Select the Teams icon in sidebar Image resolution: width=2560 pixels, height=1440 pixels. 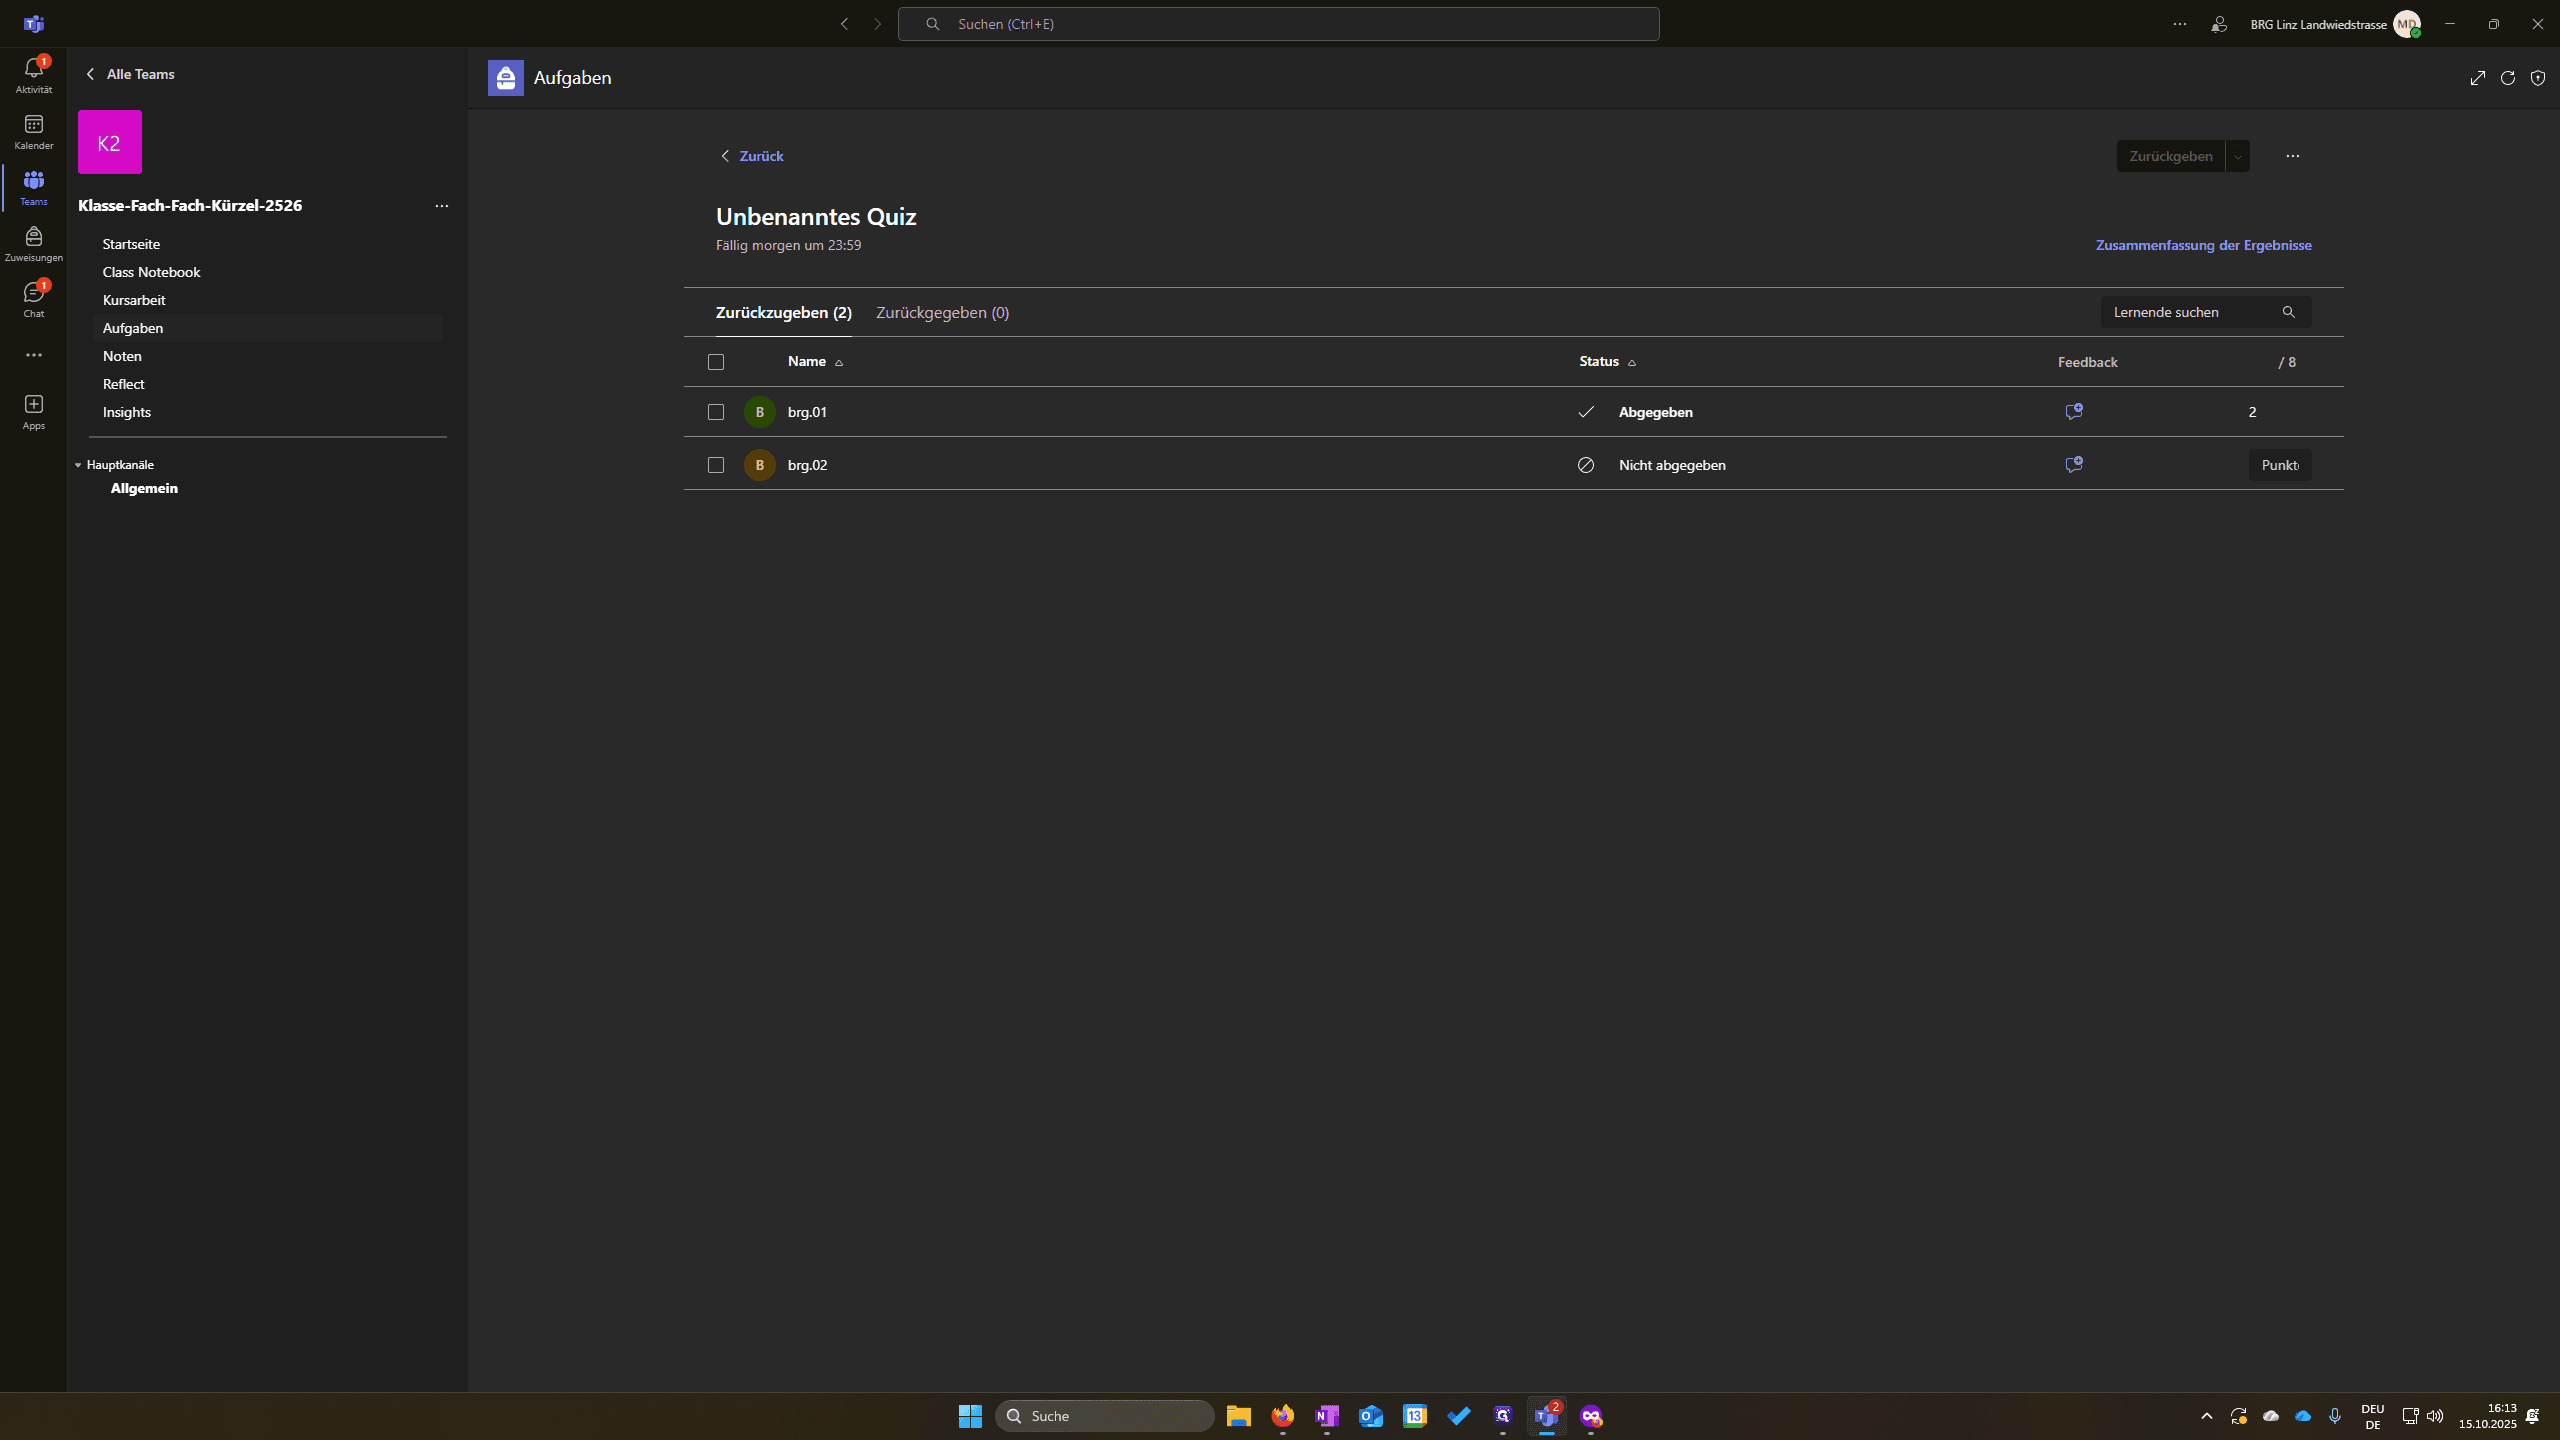pos(34,187)
